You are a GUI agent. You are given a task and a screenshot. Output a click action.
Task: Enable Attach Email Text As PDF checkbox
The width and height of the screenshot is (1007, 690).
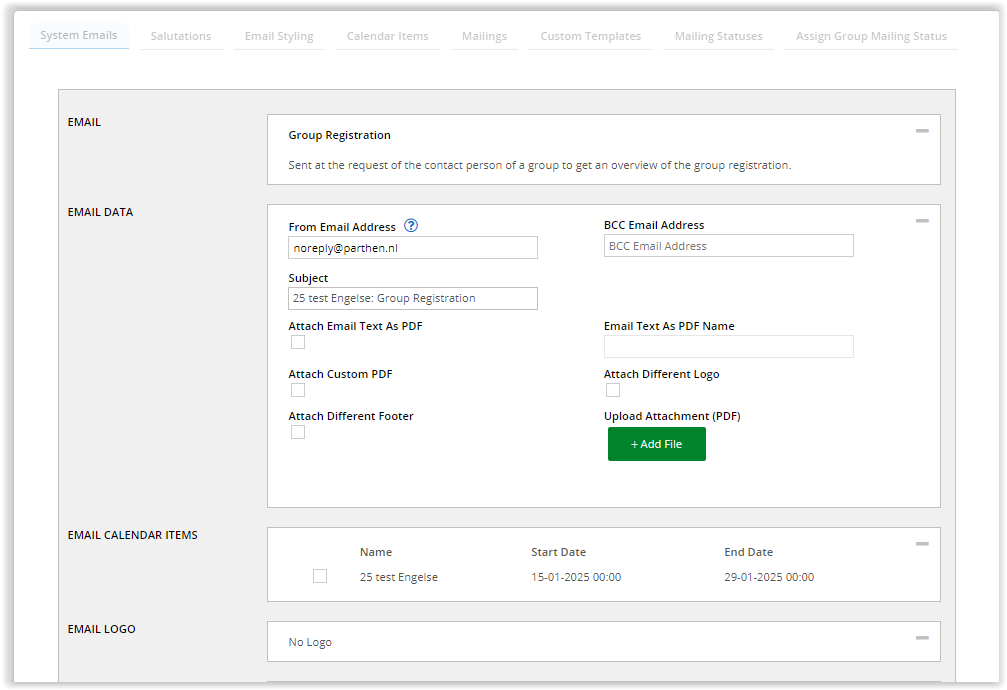(x=298, y=342)
